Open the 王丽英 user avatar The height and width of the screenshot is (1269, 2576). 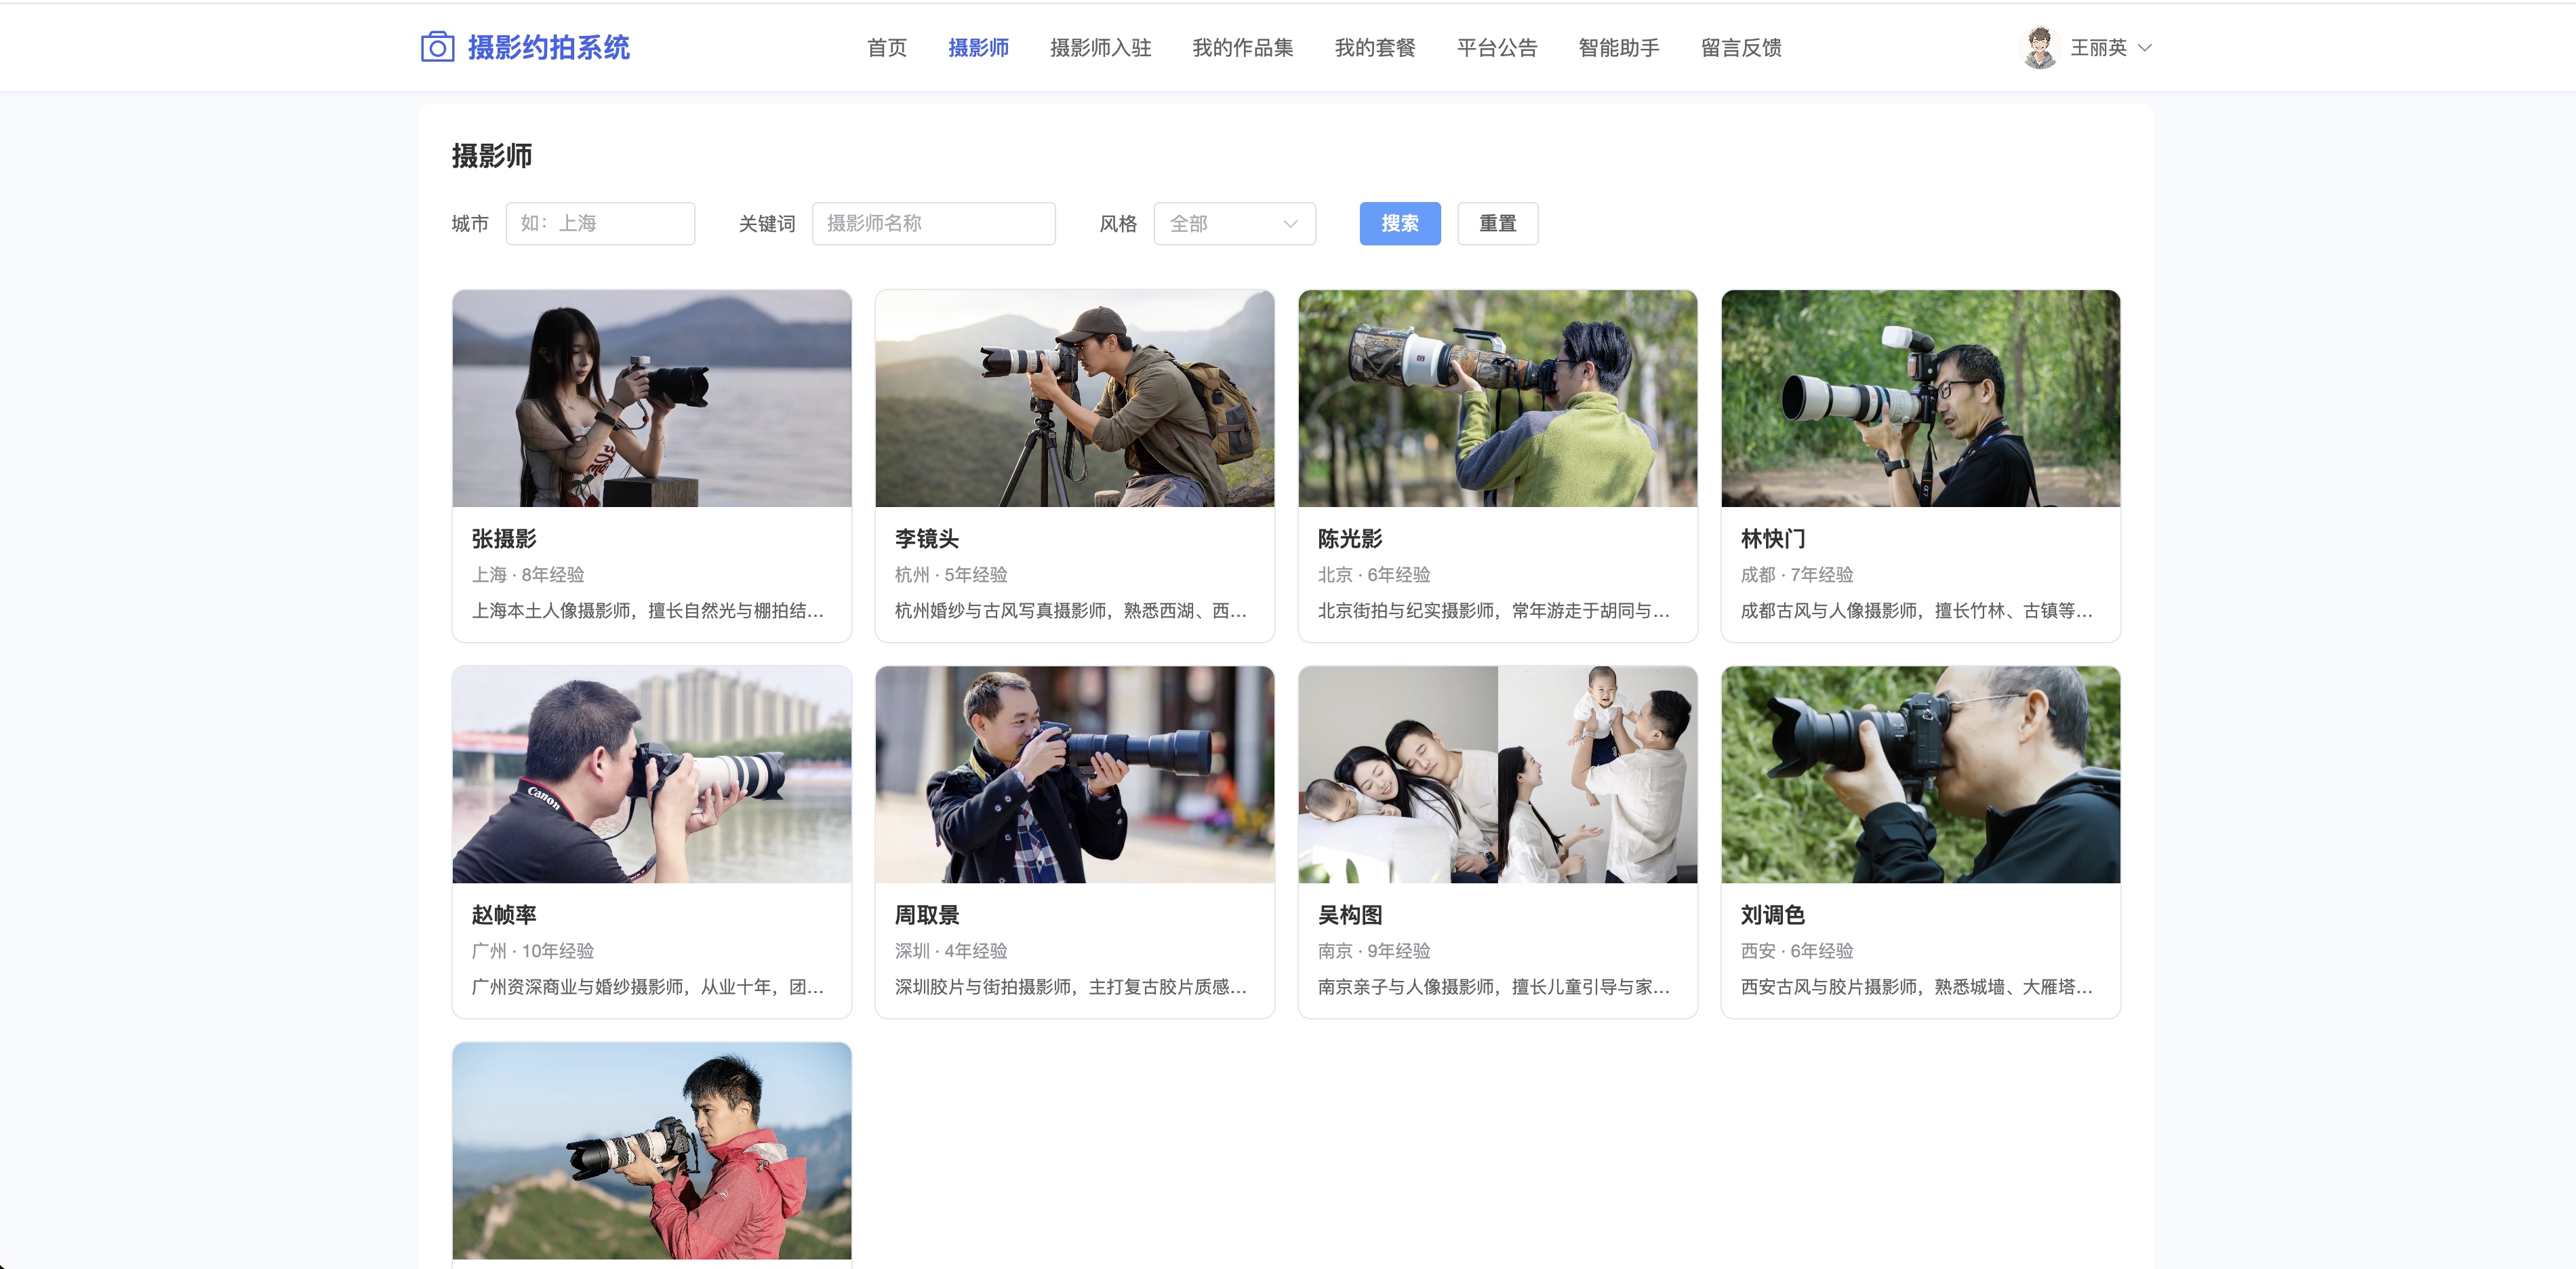[x=2039, y=47]
